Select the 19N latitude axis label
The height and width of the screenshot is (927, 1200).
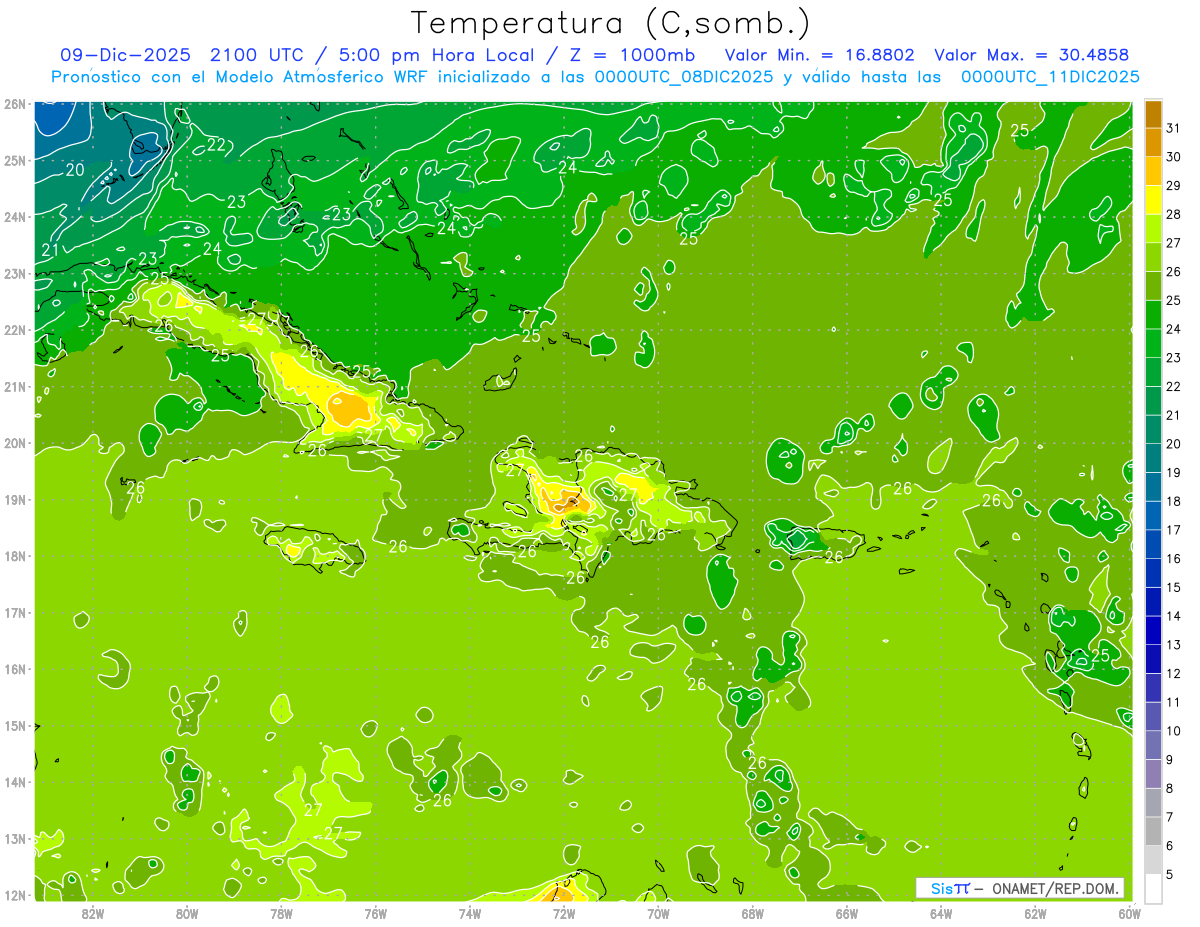click(15, 499)
